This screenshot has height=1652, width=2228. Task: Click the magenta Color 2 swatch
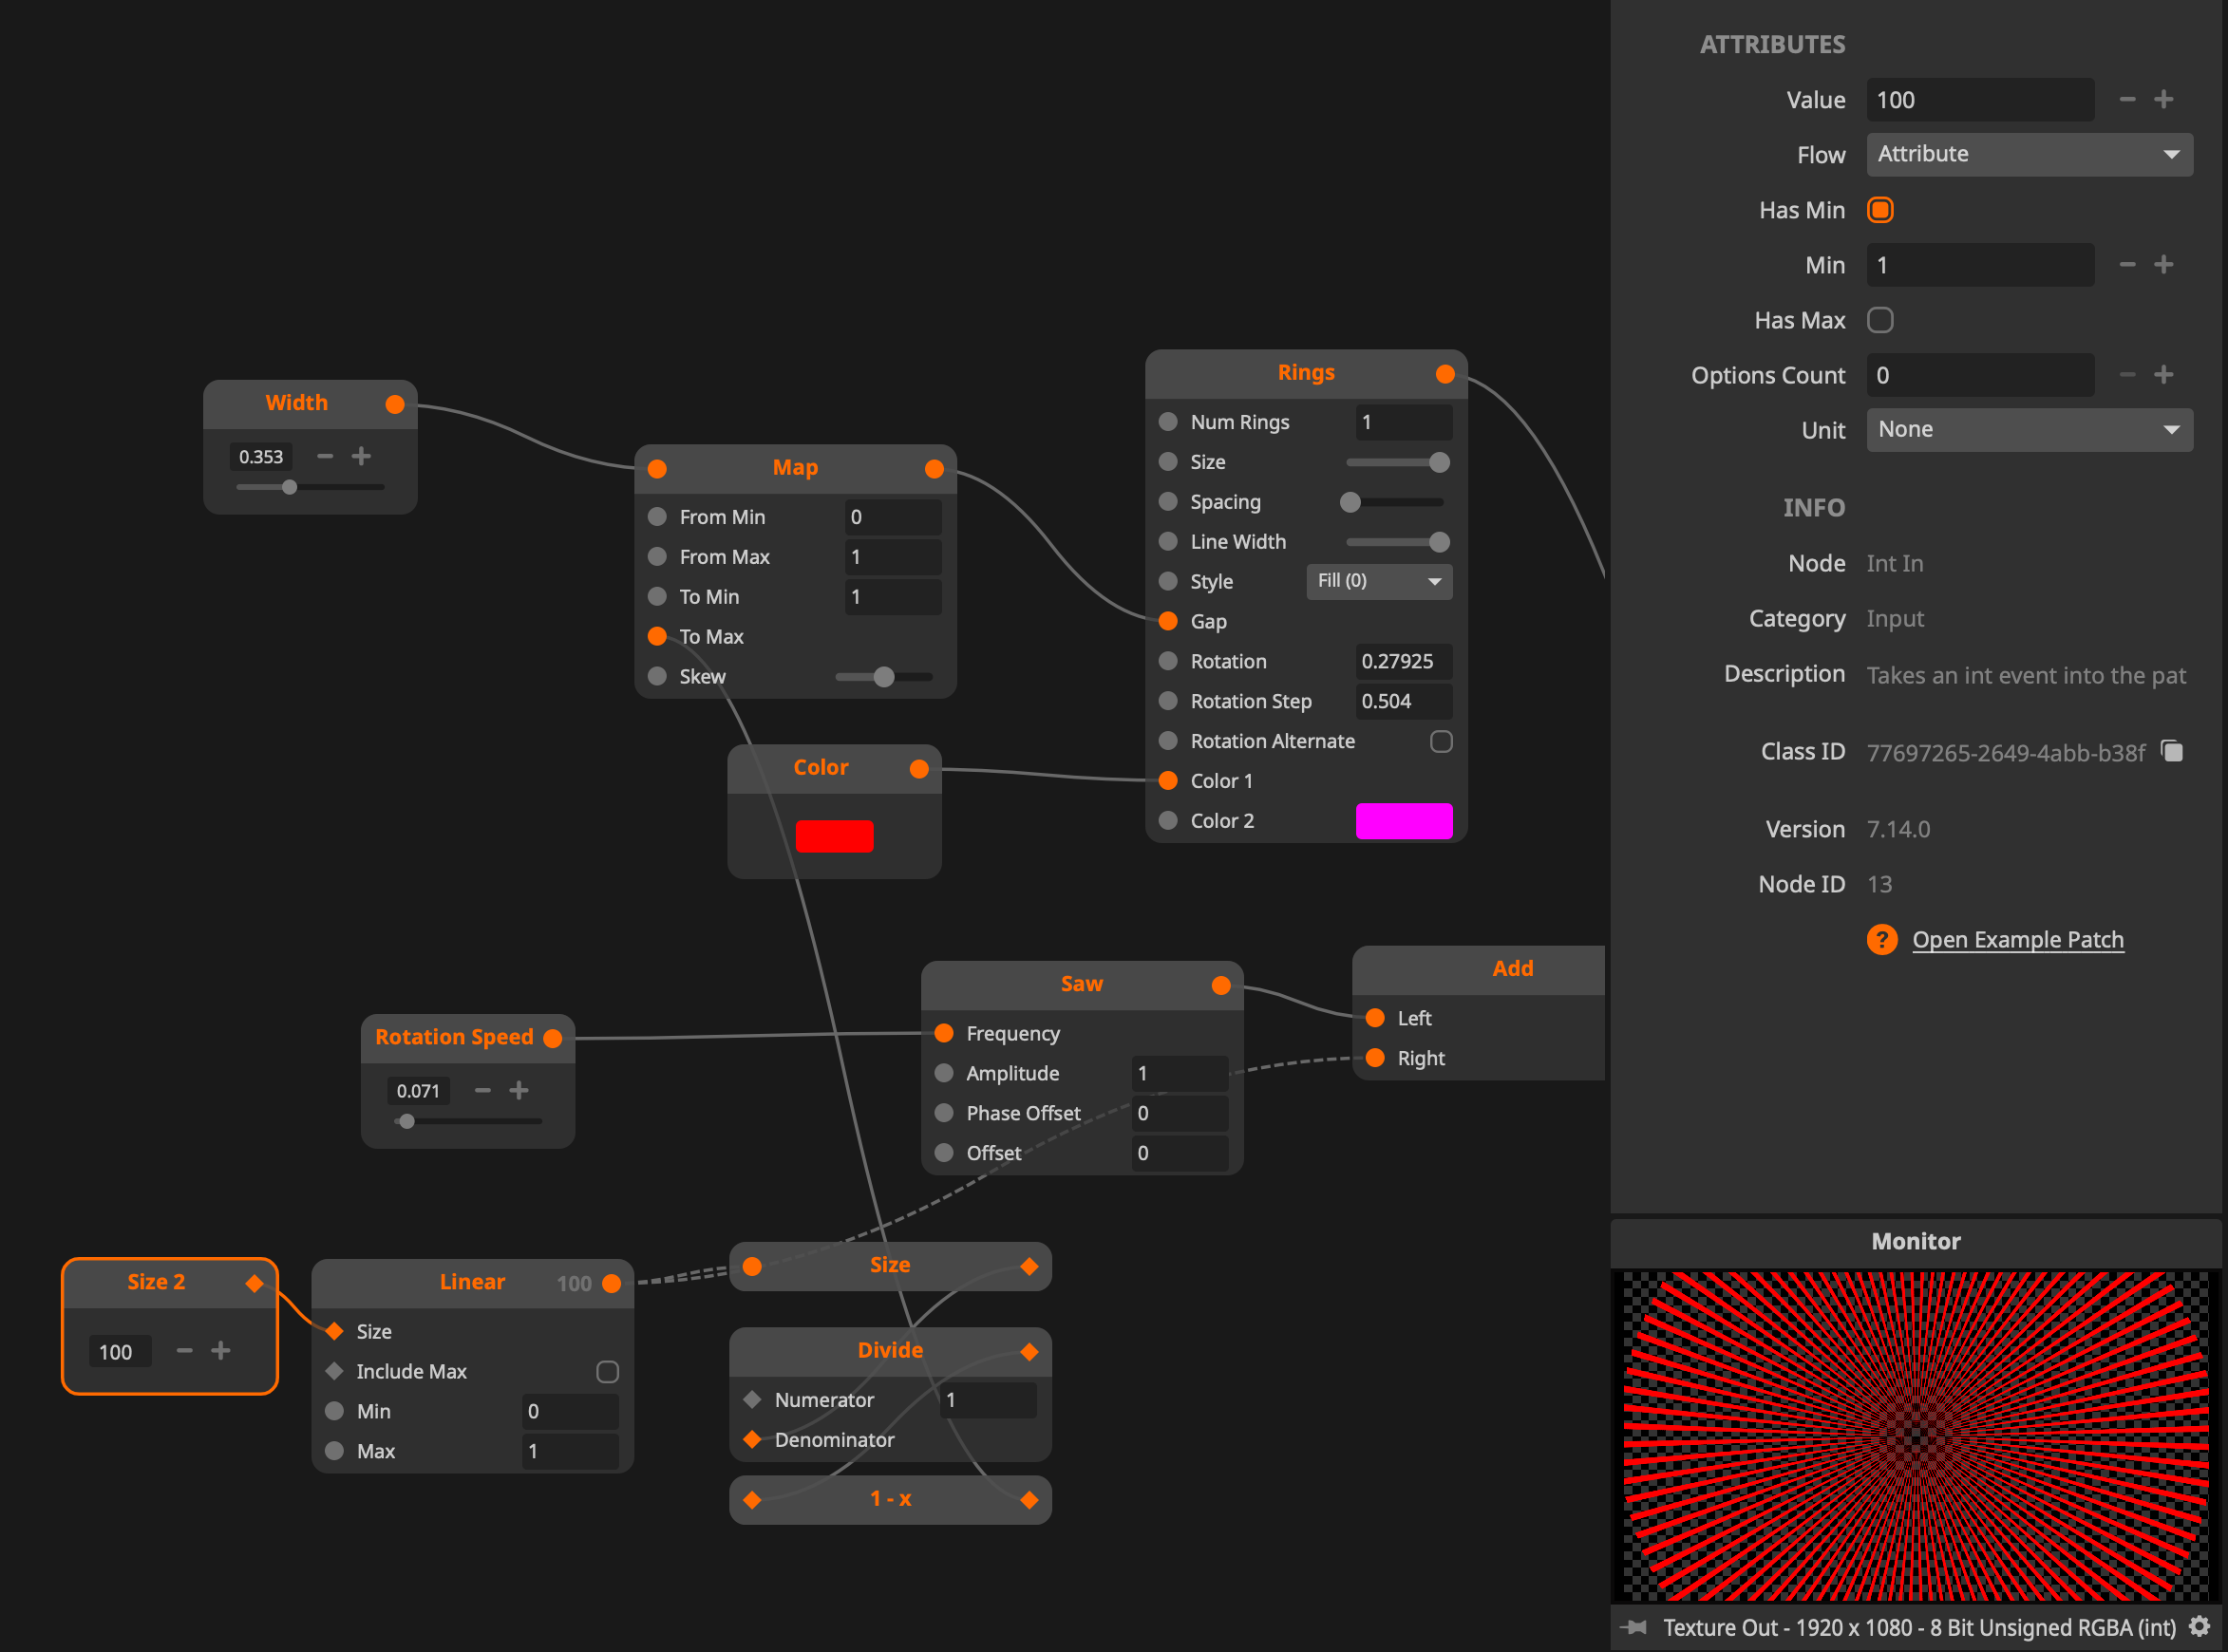(x=1403, y=821)
